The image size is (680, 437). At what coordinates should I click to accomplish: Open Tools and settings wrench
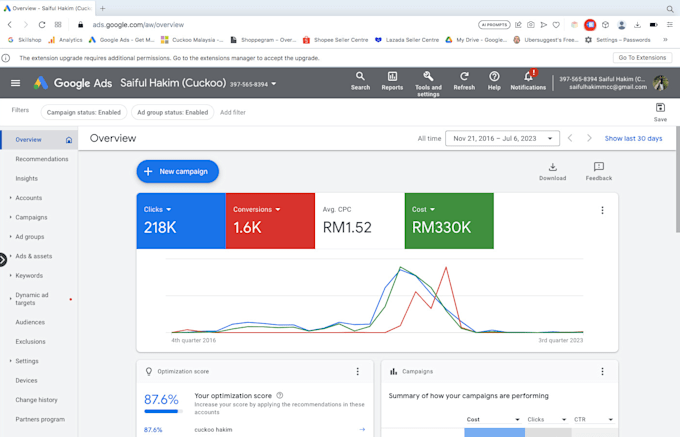point(428,81)
